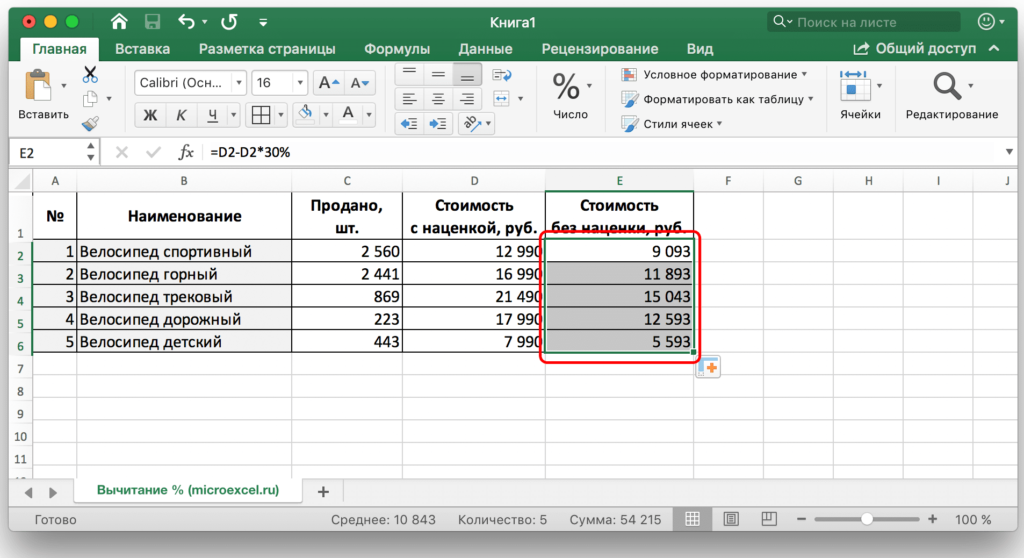This screenshot has height=558, width=1024.
Task: Switch to the Главная ribbon tab
Action: click(59, 49)
